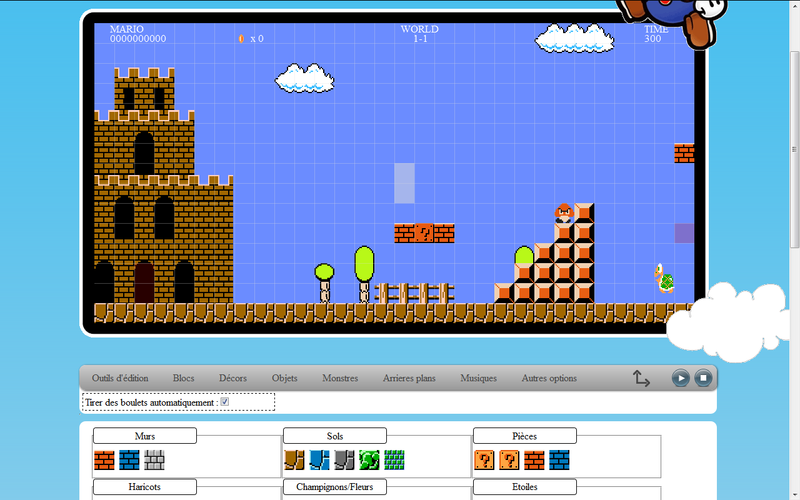Click the Murs category header
The width and height of the screenshot is (800, 500).
(x=145, y=436)
